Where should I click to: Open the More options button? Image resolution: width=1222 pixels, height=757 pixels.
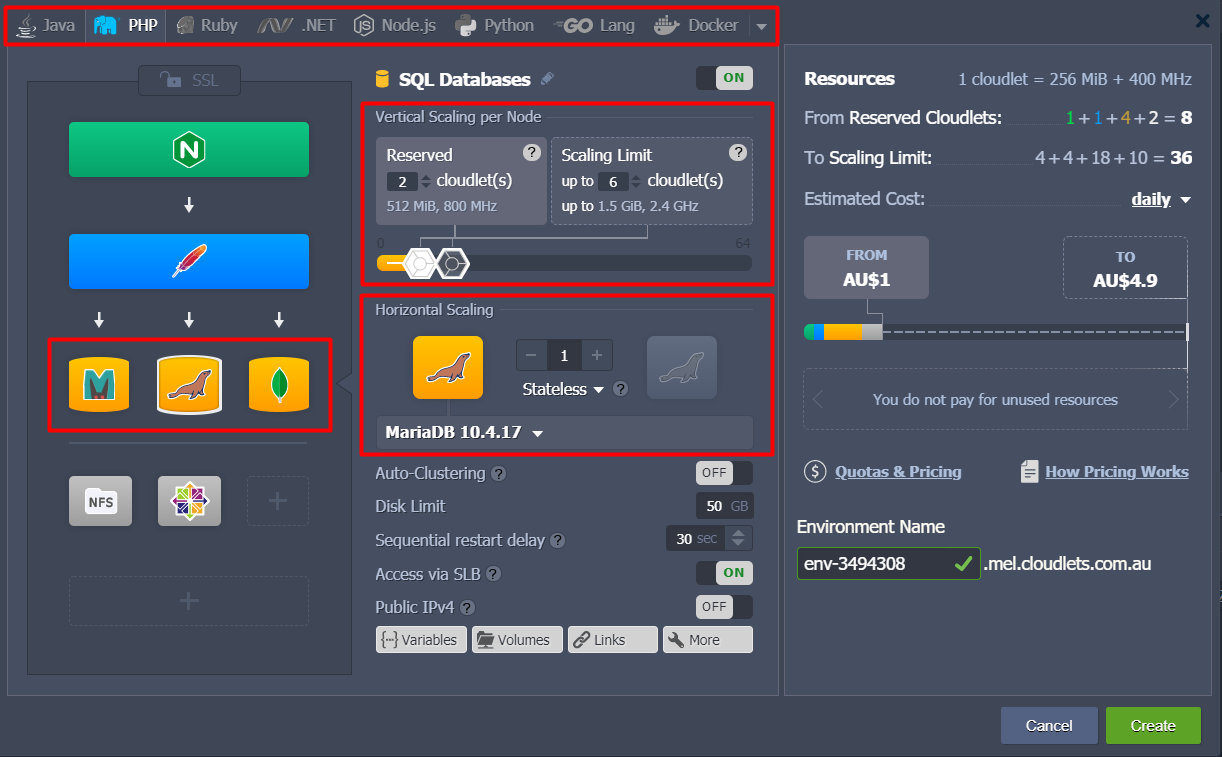[707, 640]
